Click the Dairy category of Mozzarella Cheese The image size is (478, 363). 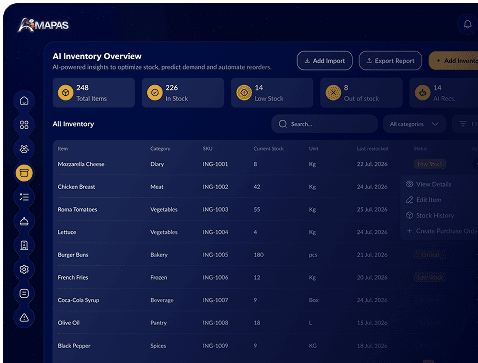[x=157, y=164]
